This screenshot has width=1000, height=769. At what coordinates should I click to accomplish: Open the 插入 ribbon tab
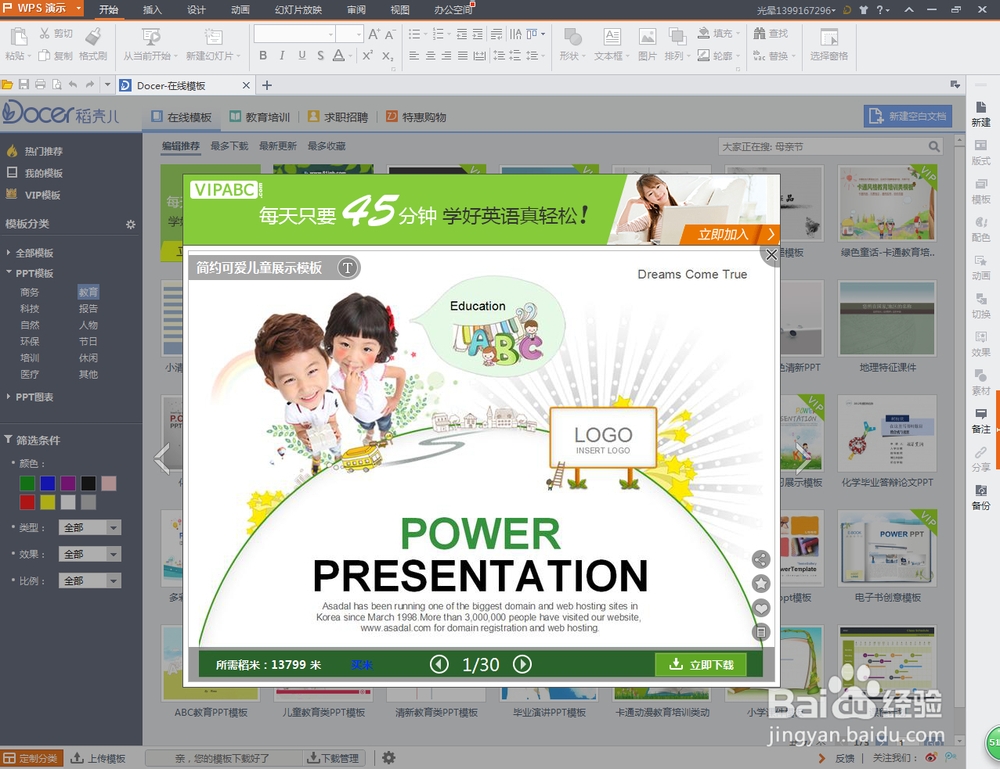click(x=152, y=10)
